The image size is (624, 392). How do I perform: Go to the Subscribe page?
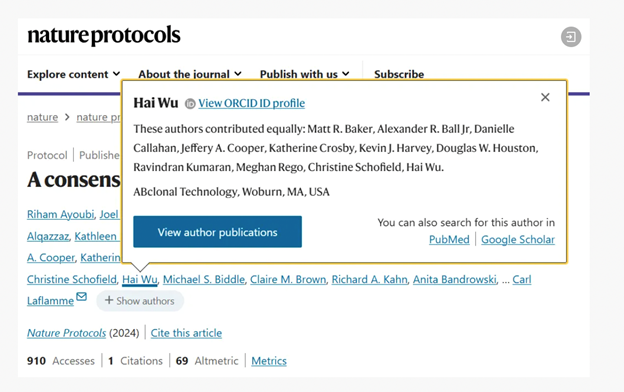[x=399, y=74]
